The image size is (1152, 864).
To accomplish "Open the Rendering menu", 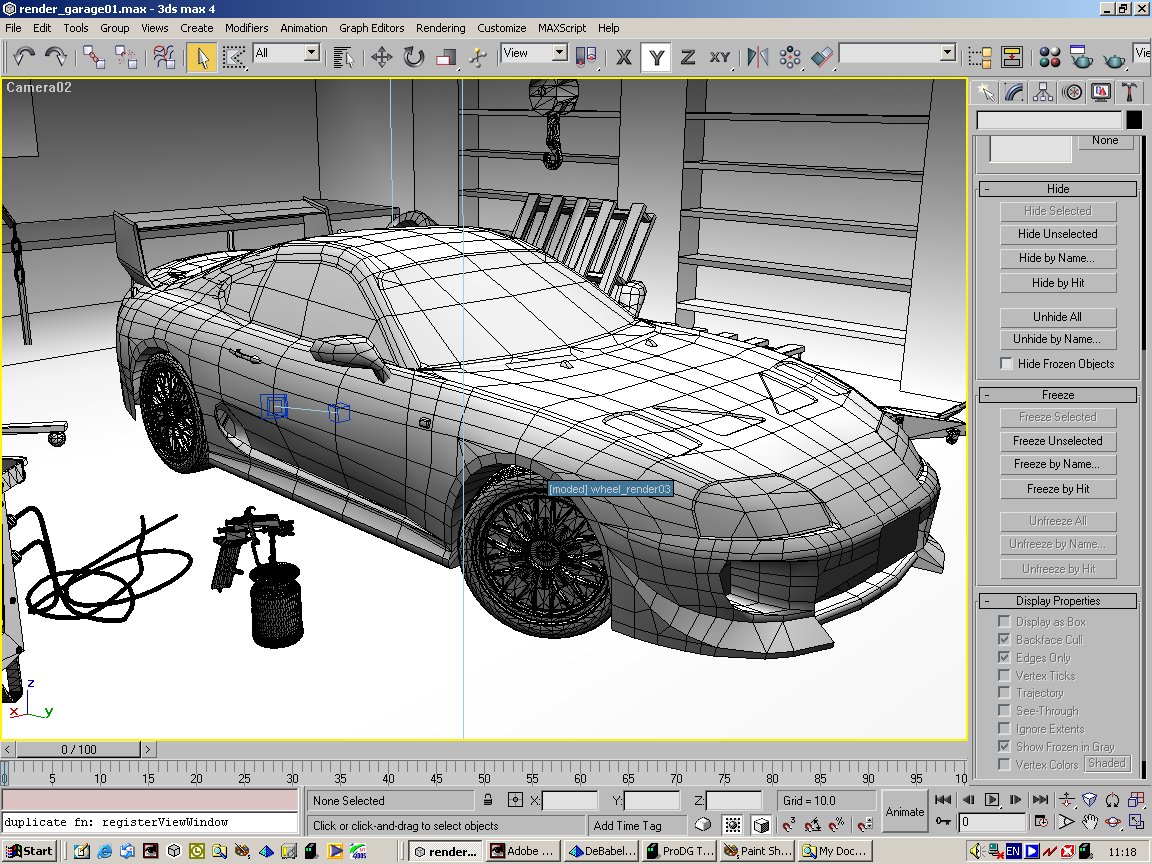I will [x=440, y=28].
